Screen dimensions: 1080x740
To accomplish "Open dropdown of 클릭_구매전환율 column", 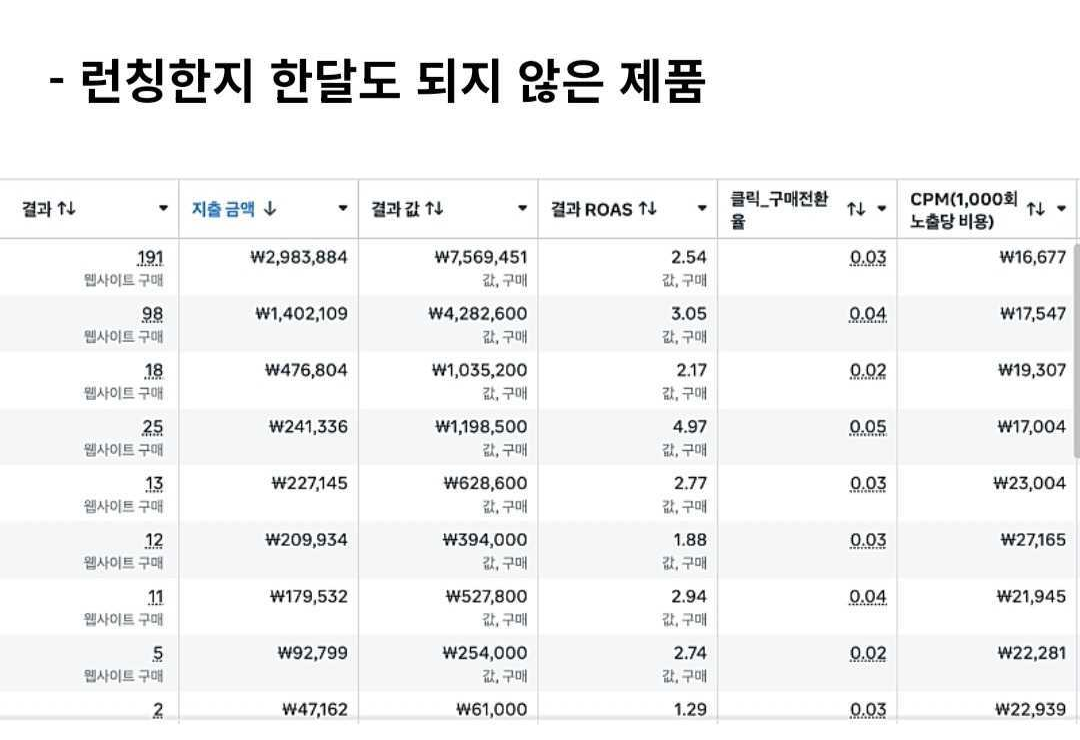I will (x=882, y=209).
